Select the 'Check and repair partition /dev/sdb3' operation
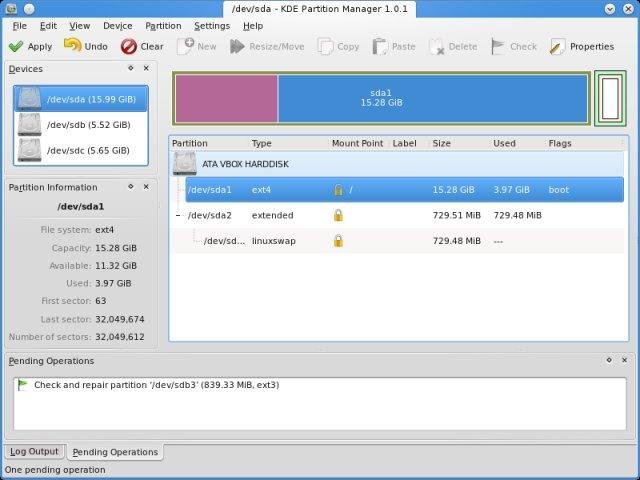 [157, 385]
